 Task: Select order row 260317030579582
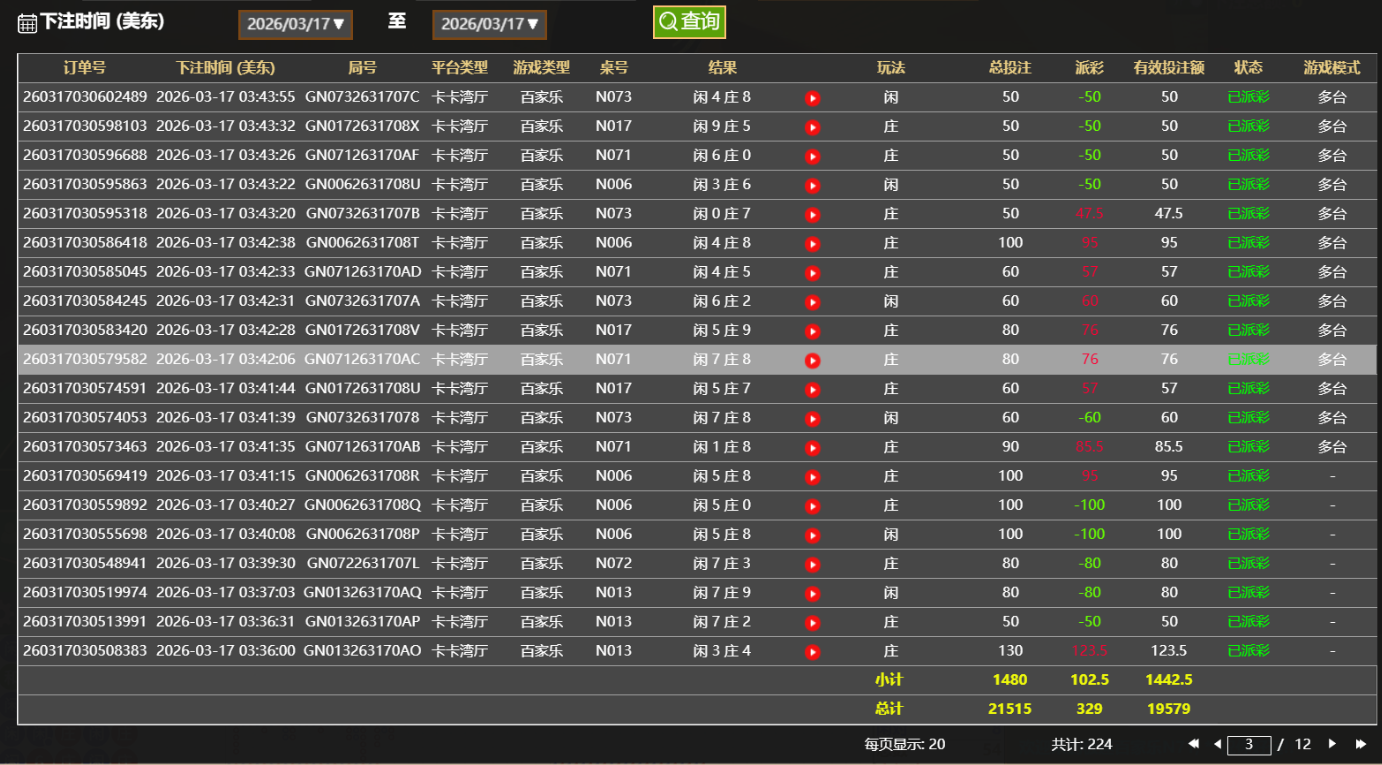coord(85,359)
